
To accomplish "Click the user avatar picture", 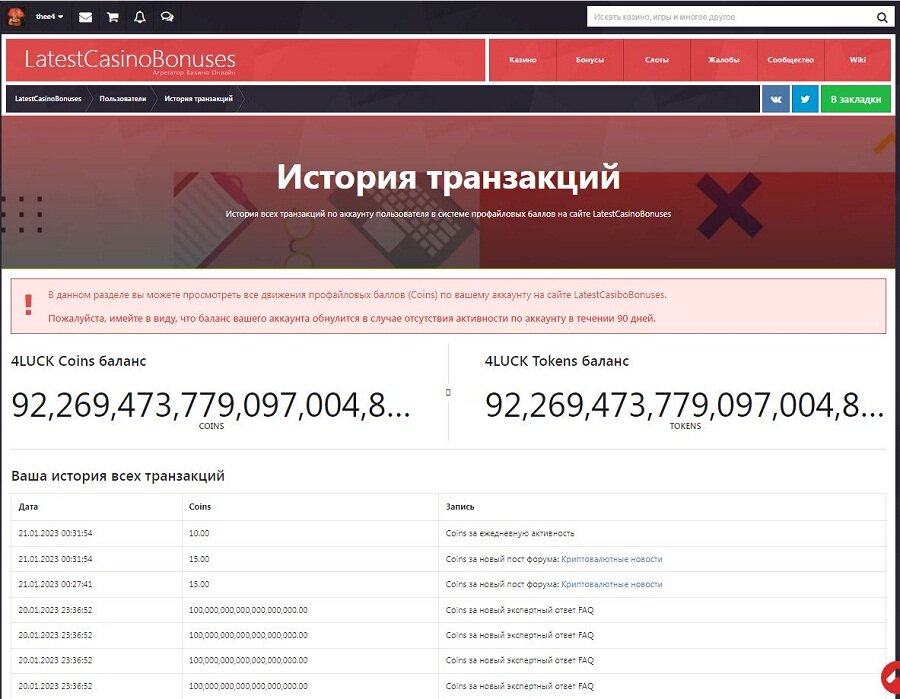I will pyautogui.click(x=16, y=17).
